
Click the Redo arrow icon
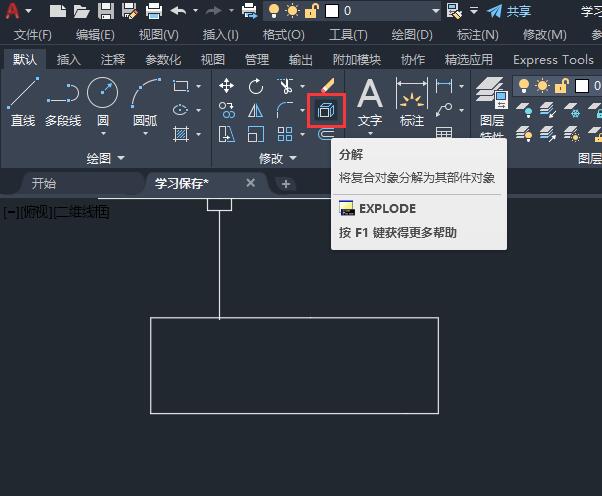point(213,11)
